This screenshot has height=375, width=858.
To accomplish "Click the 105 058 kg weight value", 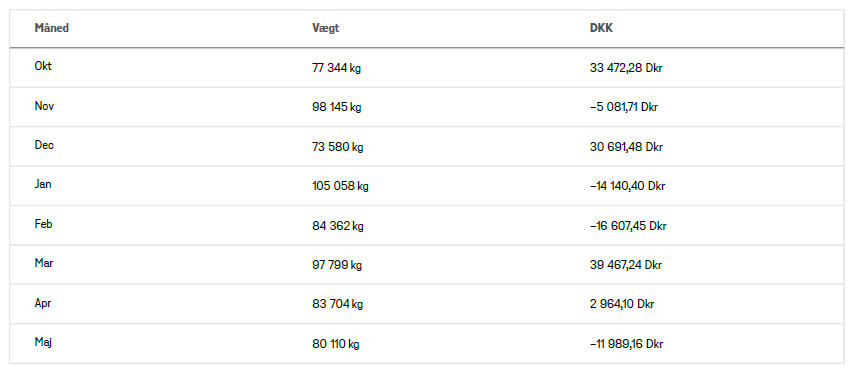I will click(x=340, y=187).
